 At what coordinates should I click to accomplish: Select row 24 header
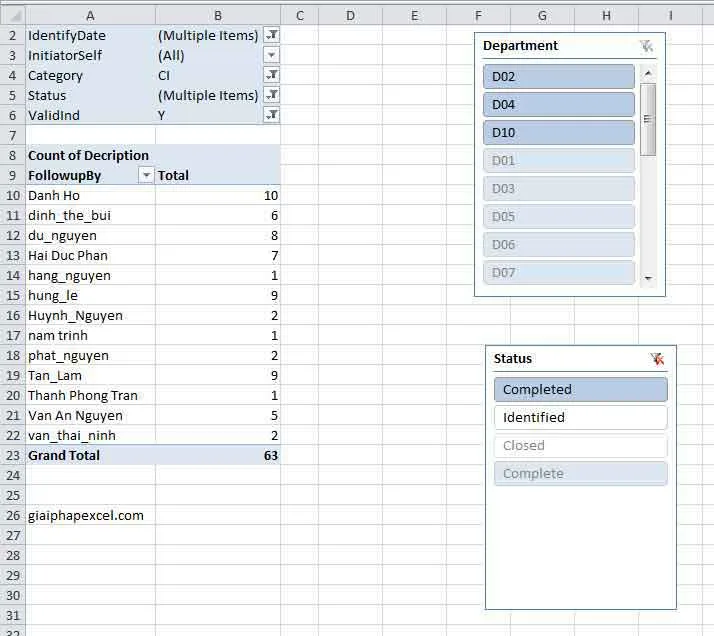[x=13, y=475]
